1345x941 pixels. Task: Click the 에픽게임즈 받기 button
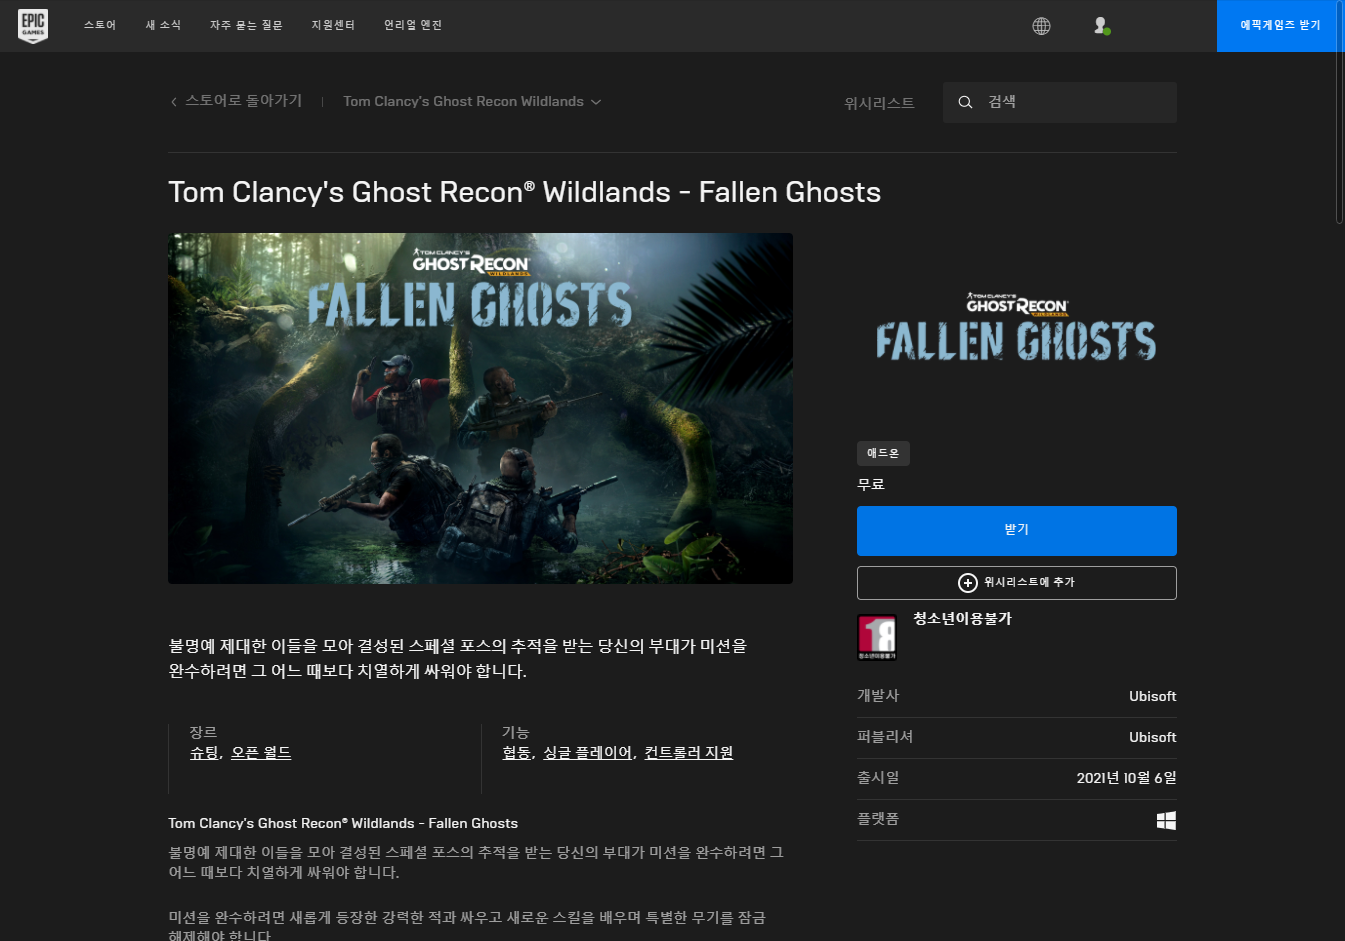1280,26
